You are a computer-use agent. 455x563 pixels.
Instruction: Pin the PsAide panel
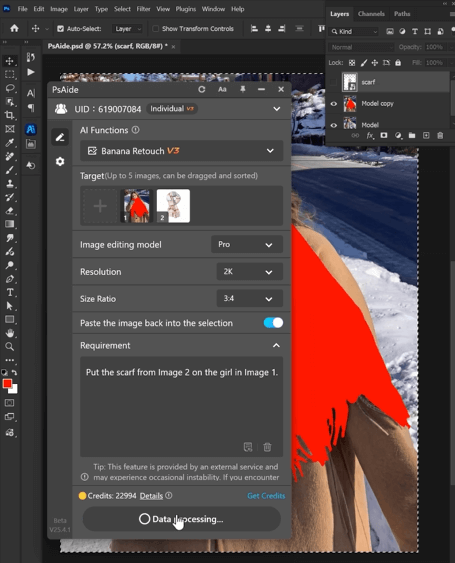pyautogui.click(x=243, y=89)
